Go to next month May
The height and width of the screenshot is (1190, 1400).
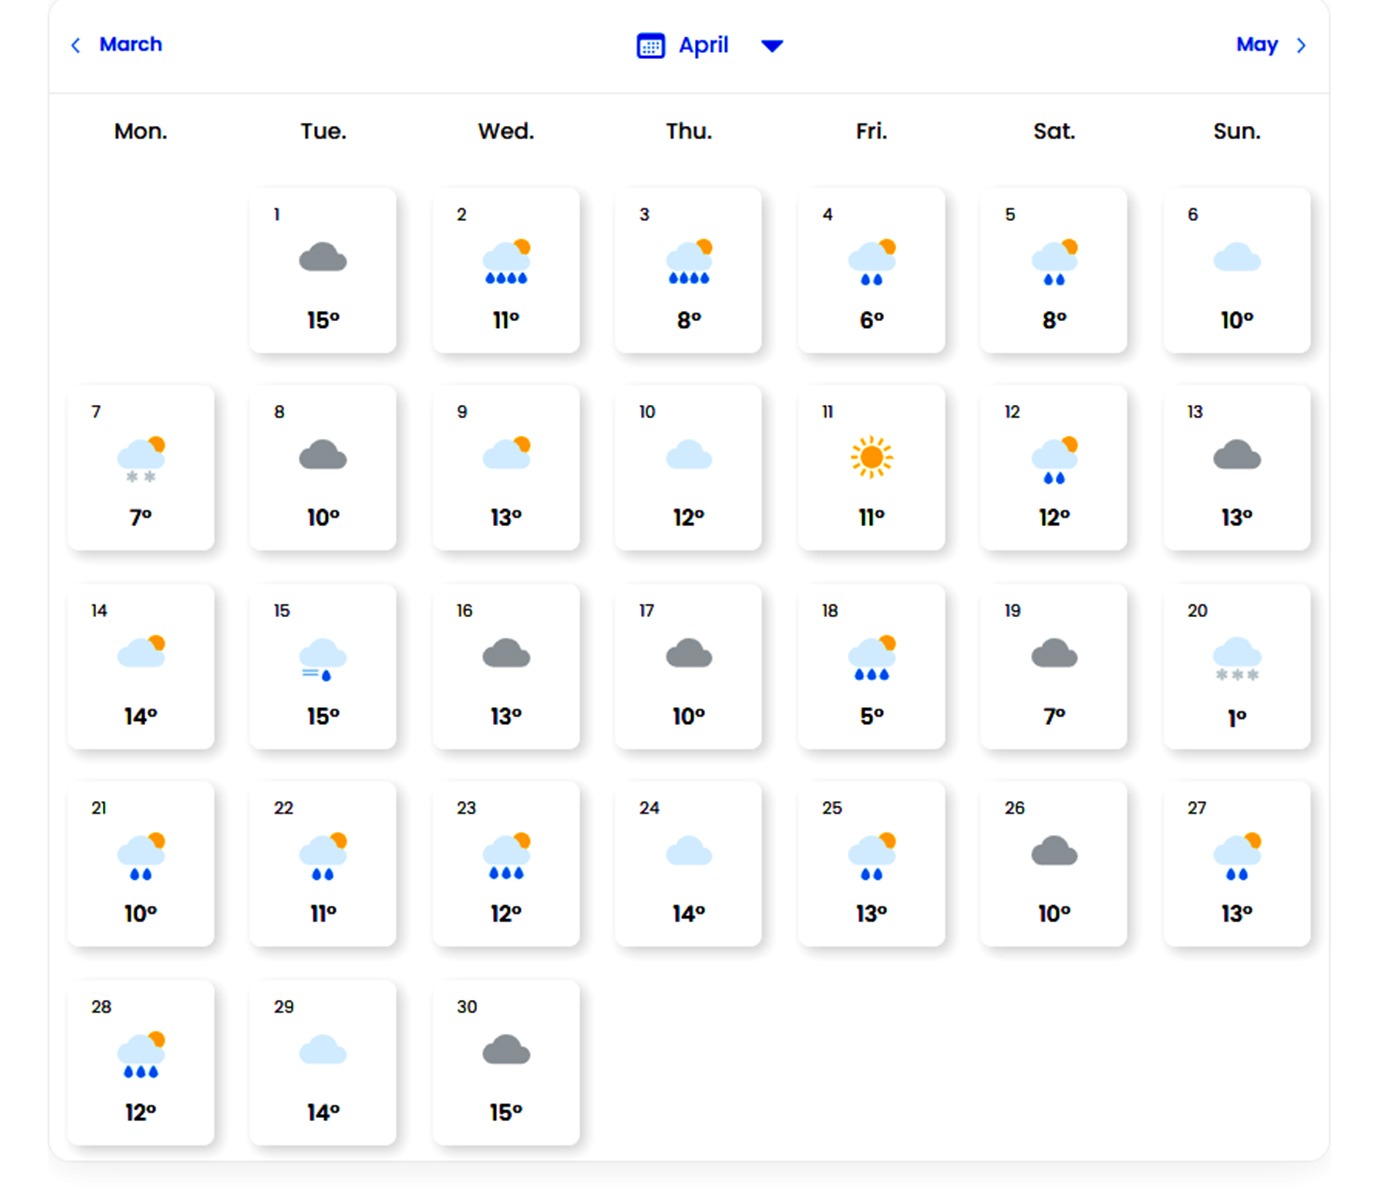point(1256,45)
